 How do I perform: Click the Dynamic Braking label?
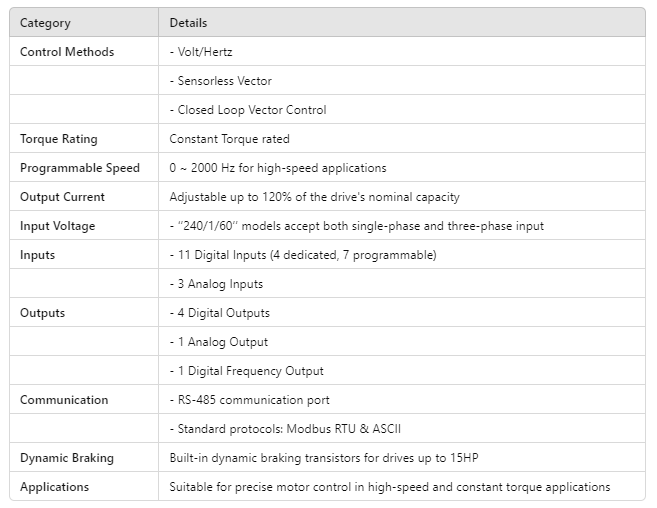point(67,458)
